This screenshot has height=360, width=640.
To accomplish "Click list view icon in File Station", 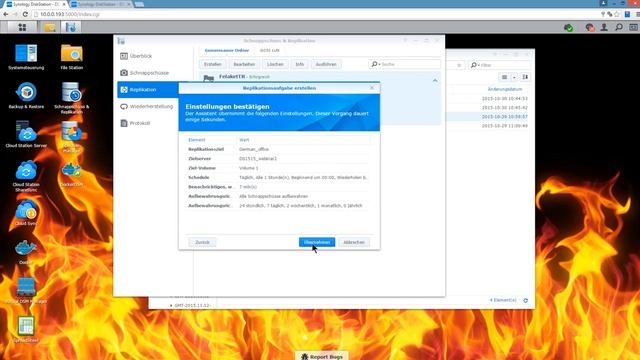I will (x=504, y=77).
